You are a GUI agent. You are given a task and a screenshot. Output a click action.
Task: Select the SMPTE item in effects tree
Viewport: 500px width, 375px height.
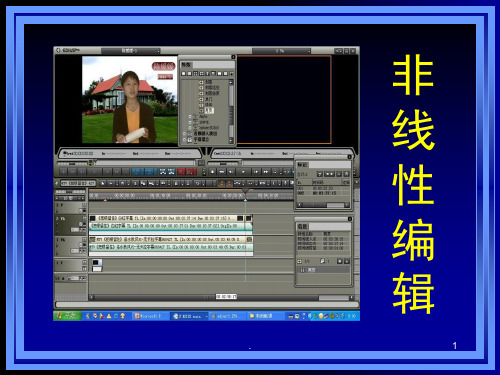[x=204, y=122]
